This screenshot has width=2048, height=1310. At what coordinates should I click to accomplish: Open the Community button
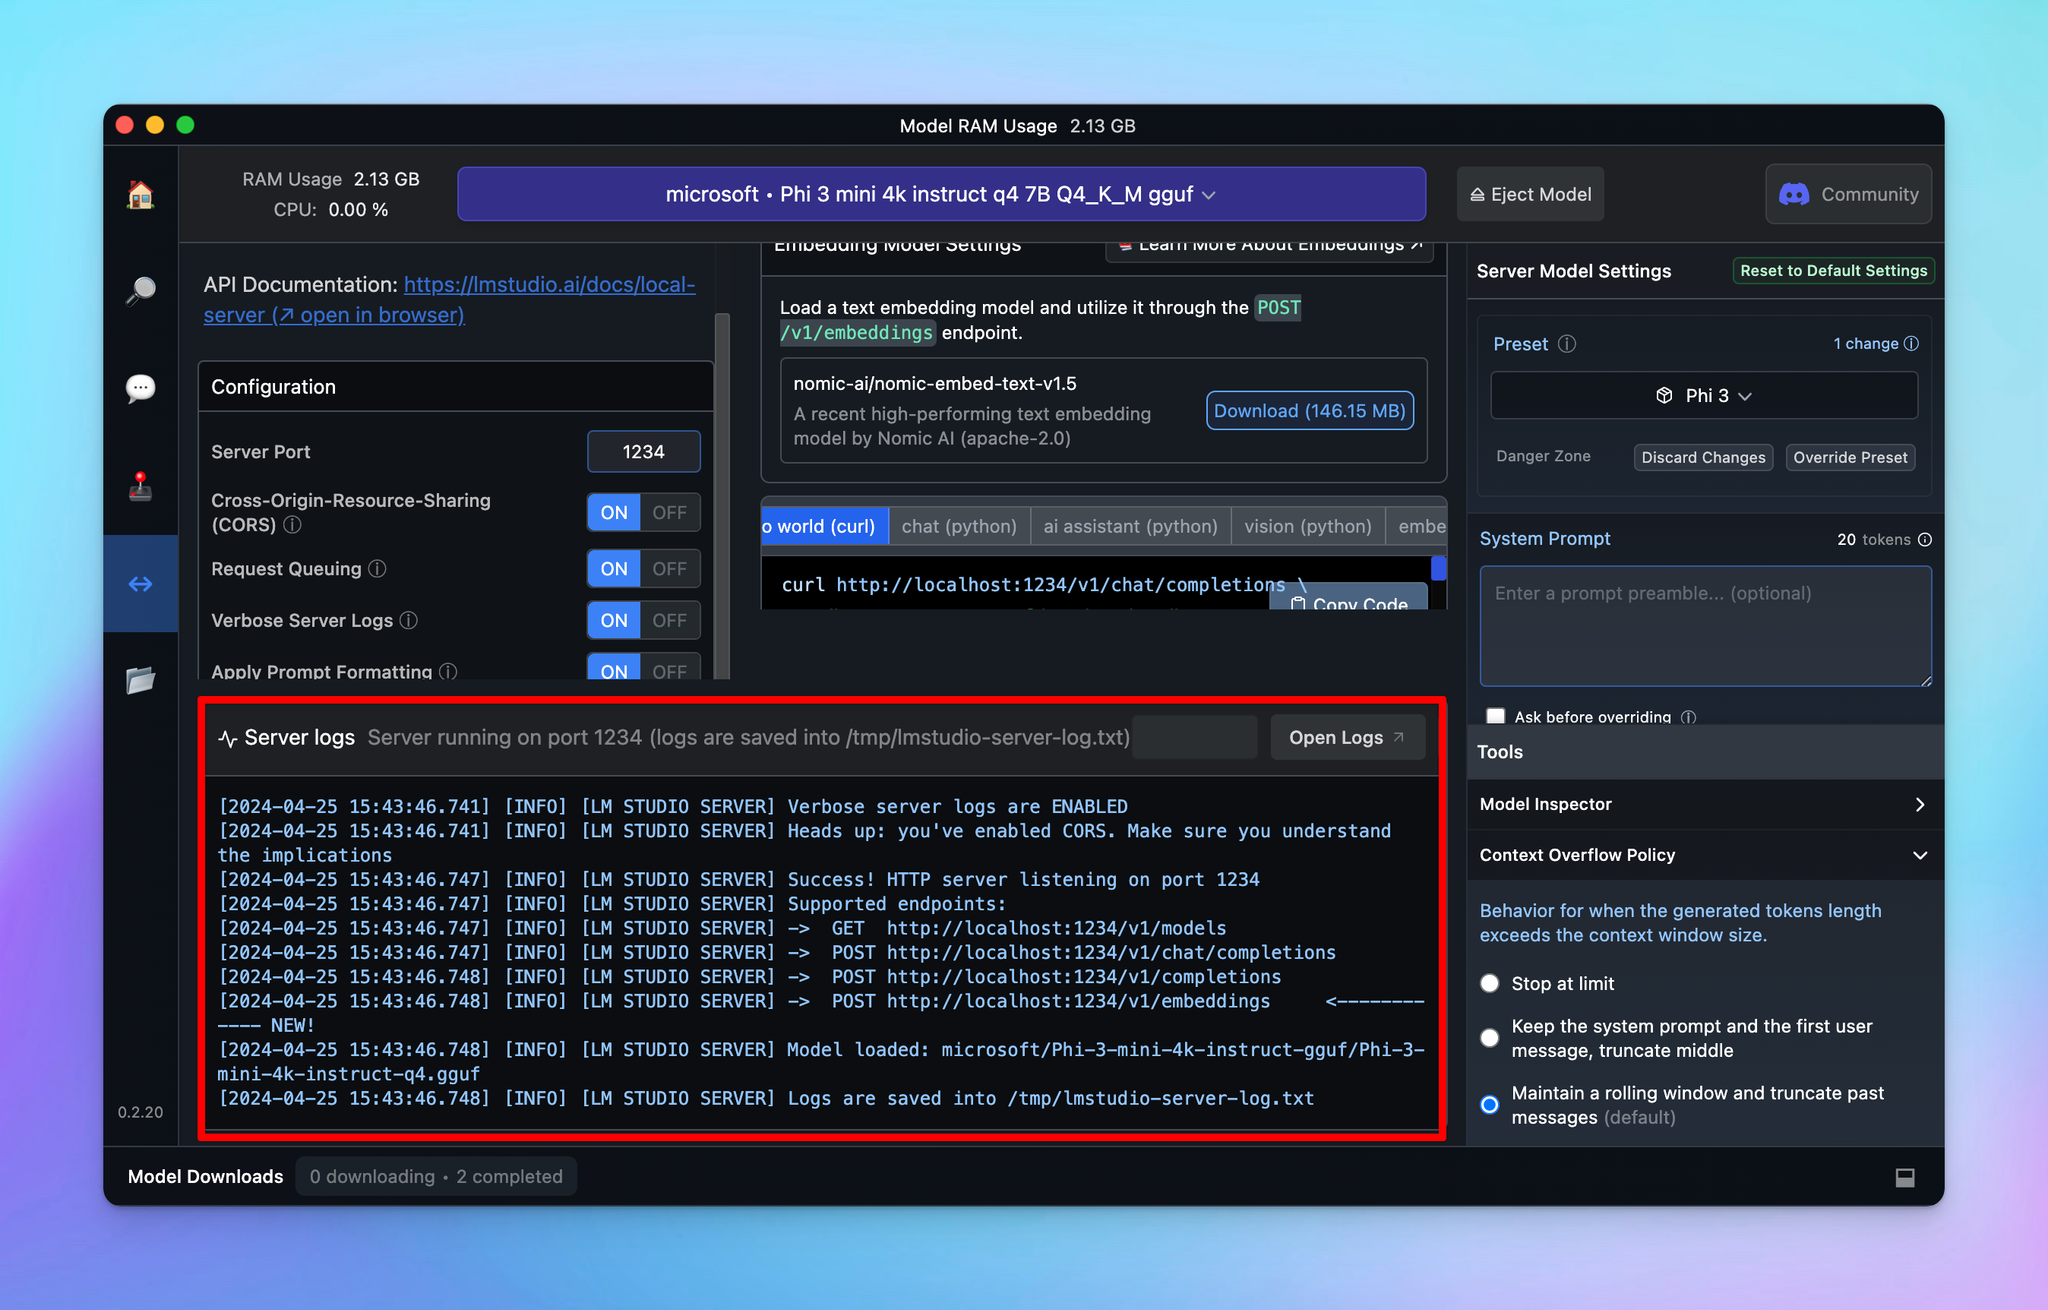(x=1848, y=194)
